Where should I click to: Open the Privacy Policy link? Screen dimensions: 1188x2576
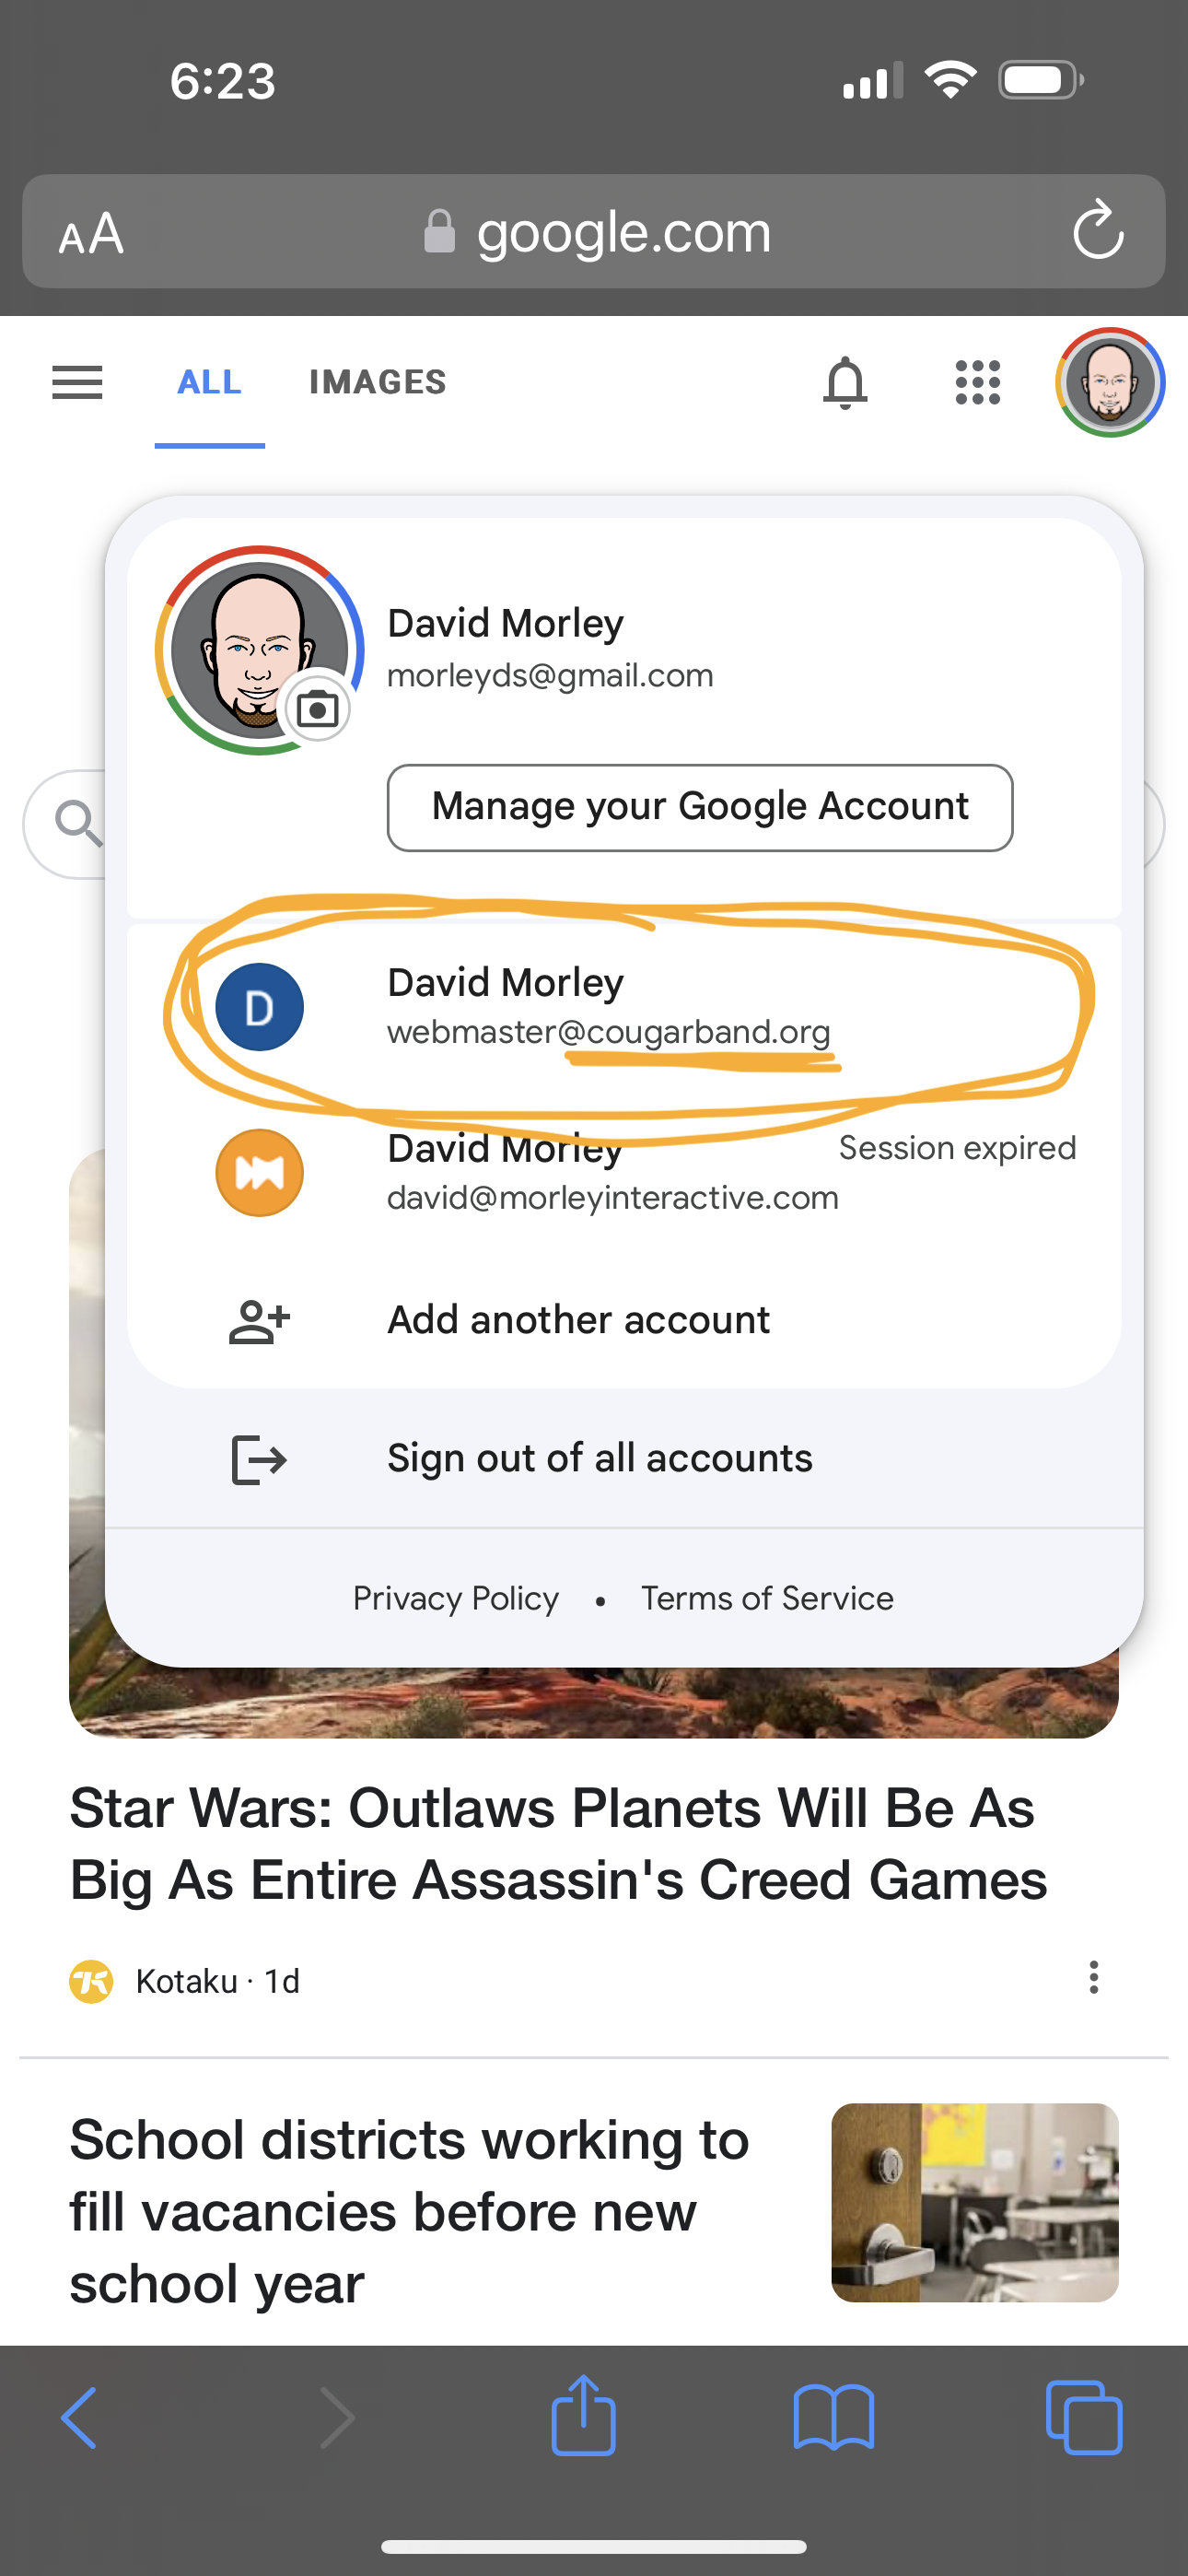point(456,1598)
